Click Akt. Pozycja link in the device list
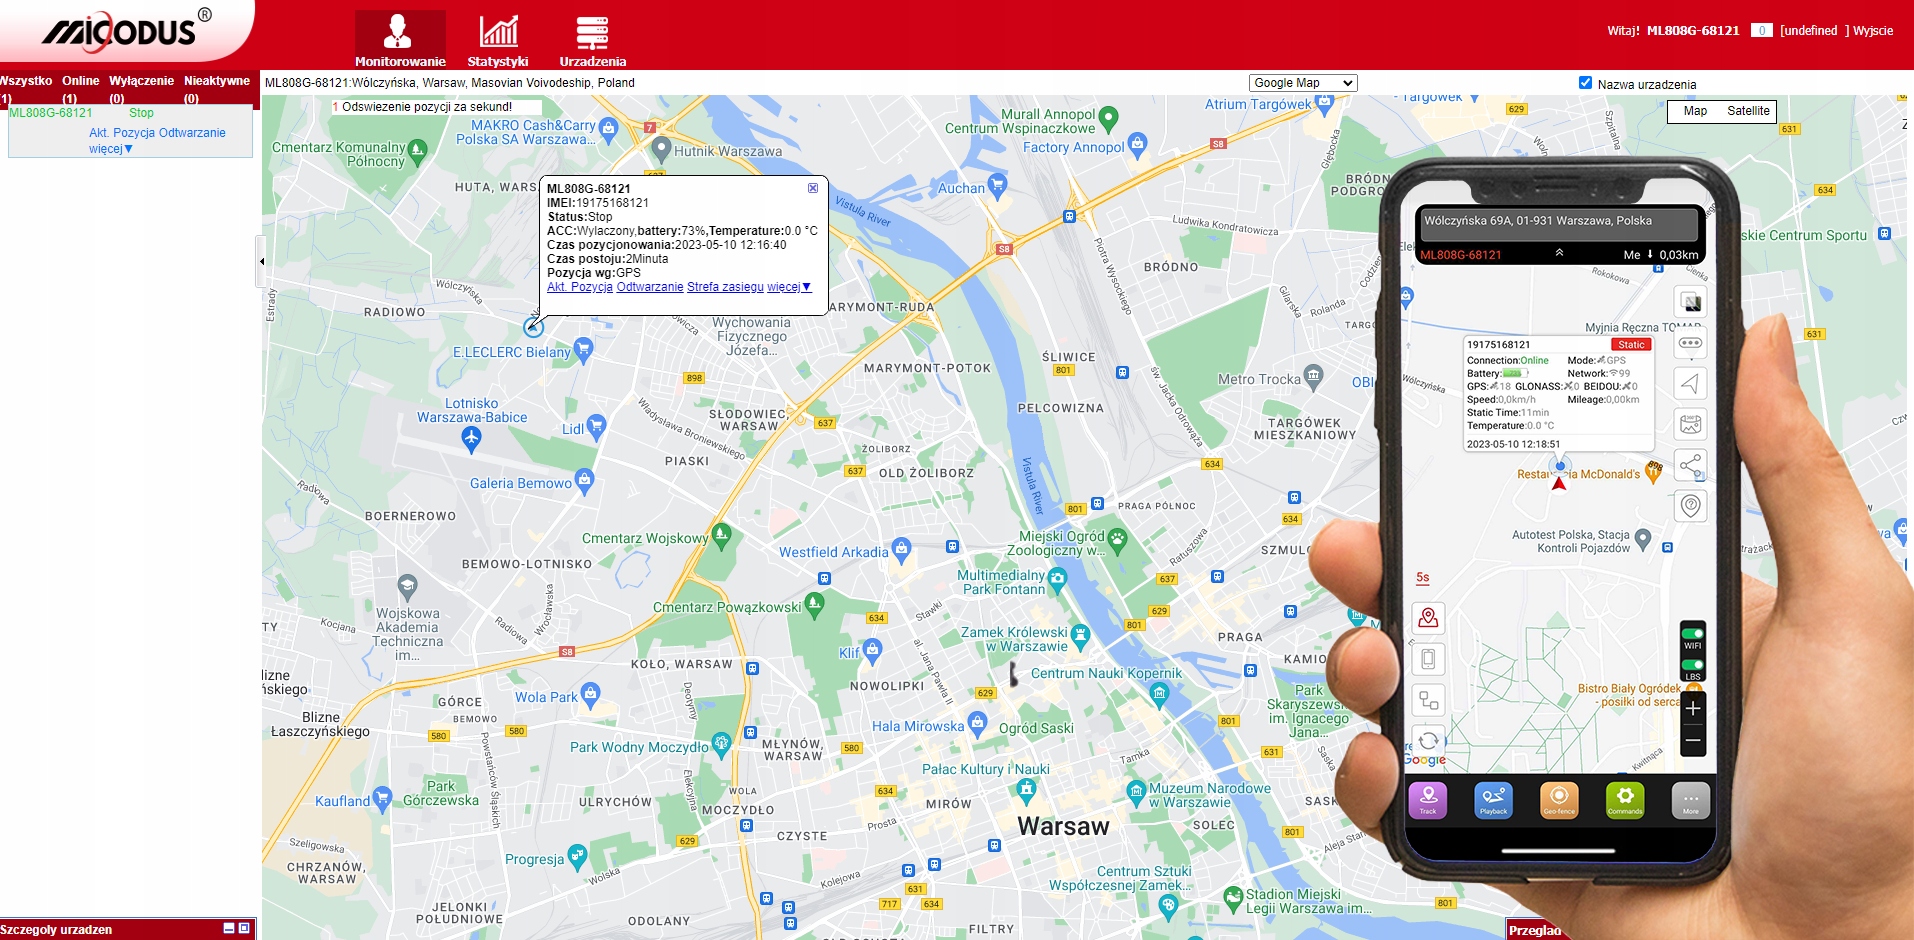The image size is (1914, 940). (x=122, y=133)
